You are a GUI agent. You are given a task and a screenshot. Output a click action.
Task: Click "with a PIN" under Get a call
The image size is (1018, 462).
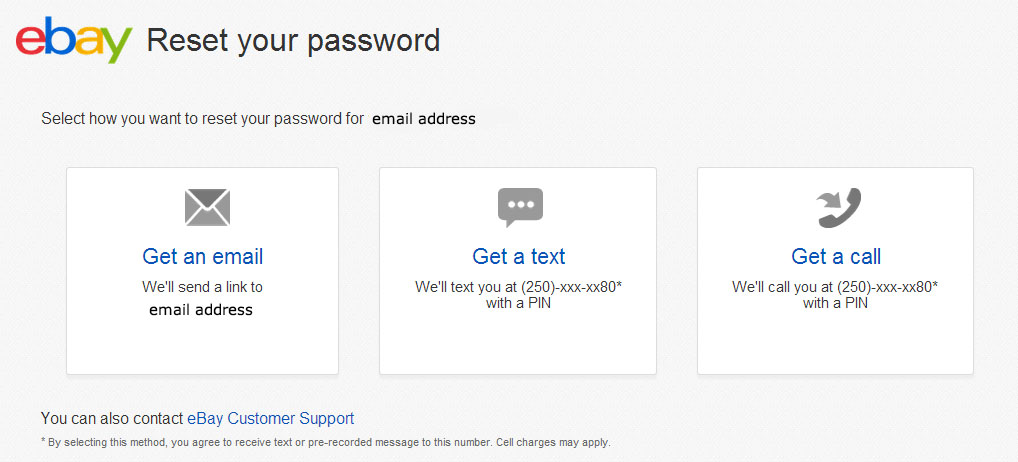[x=835, y=304]
